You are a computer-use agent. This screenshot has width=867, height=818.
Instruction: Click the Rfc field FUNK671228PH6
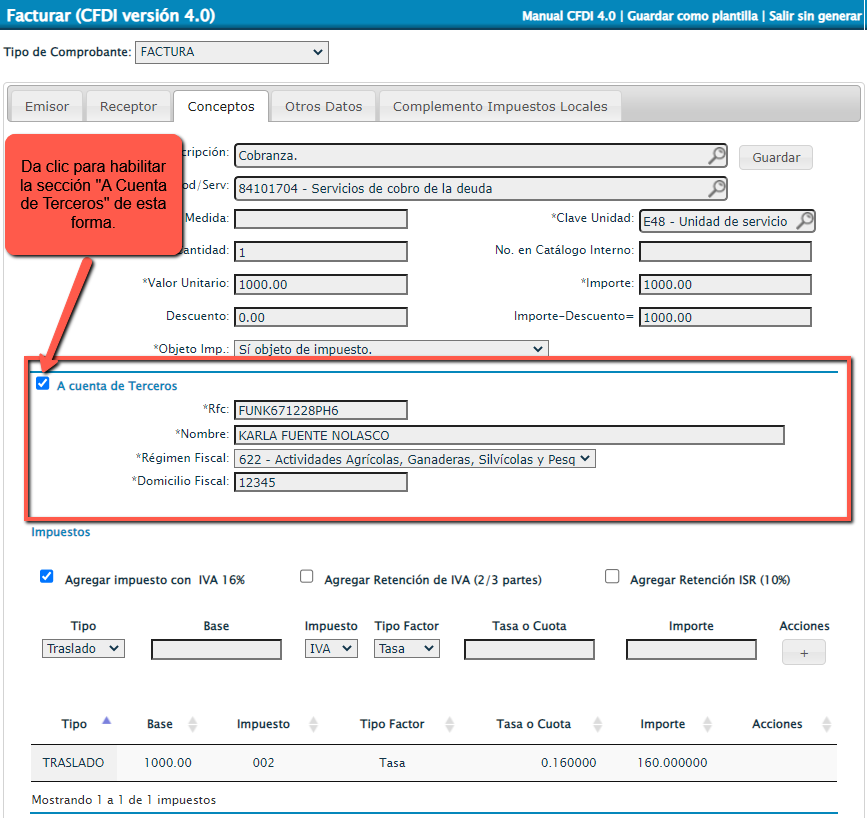click(x=321, y=410)
